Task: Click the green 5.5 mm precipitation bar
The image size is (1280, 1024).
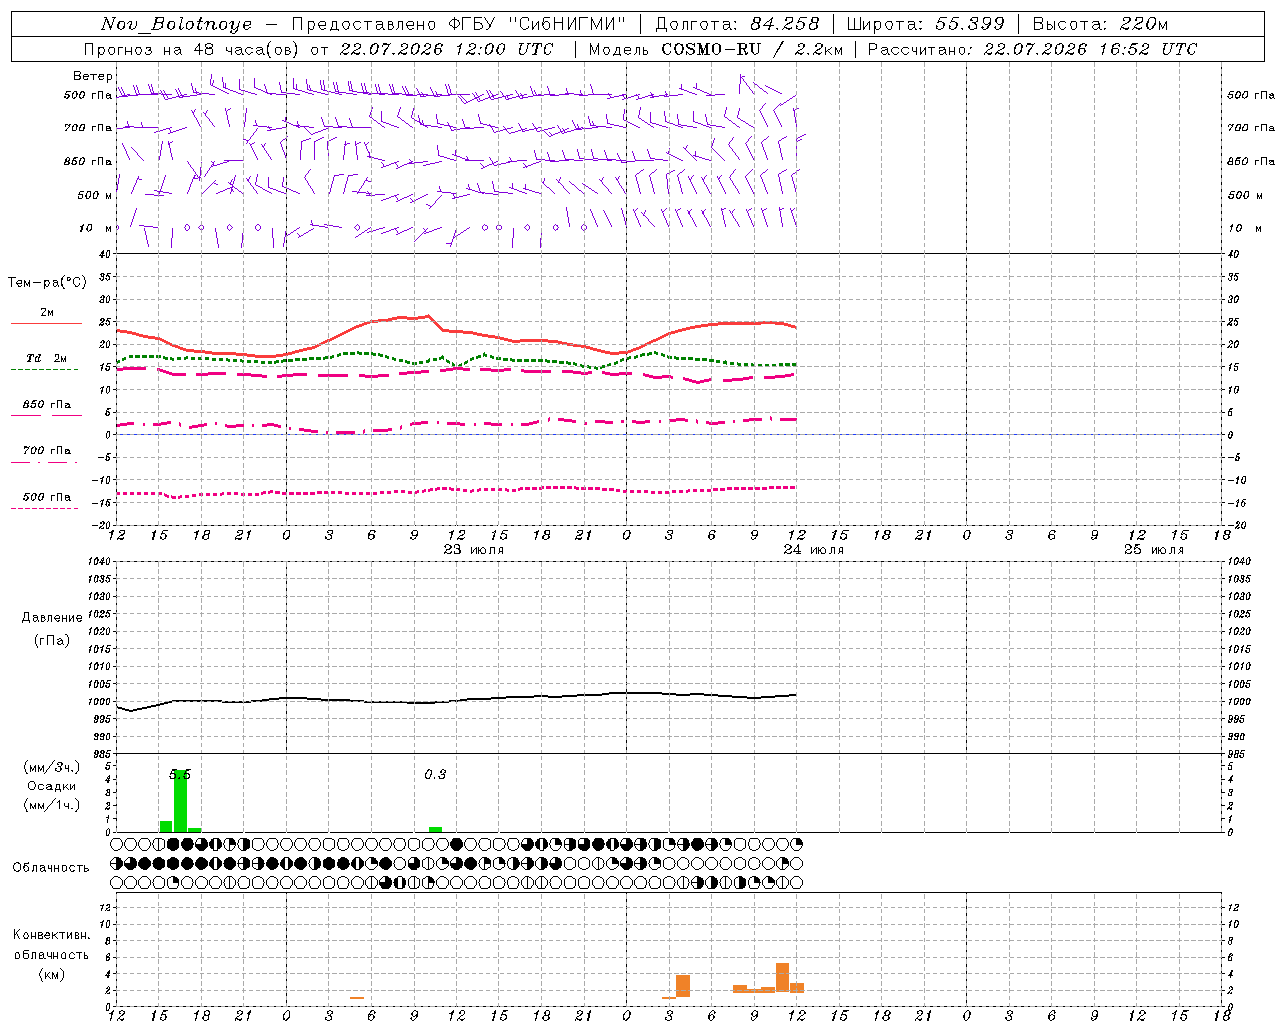Action: (x=180, y=800)
